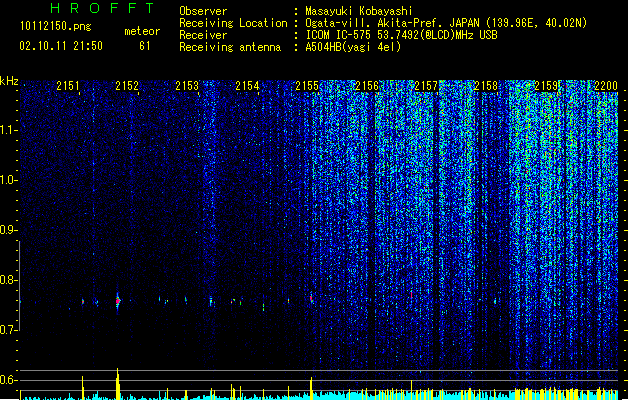Screen dimensions: 629x400
Task: Click the 0.9 kHz axis label
Action: coord(8,230)
